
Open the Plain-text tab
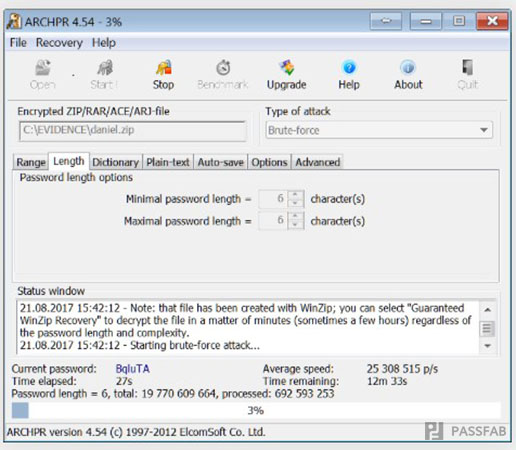point(168,162)
